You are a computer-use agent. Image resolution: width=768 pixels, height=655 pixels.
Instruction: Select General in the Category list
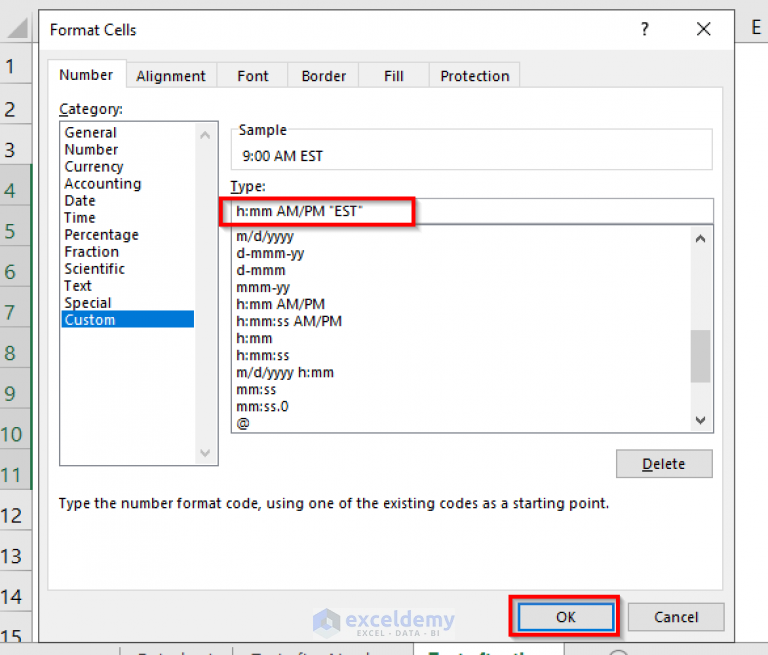click(128, 132)
